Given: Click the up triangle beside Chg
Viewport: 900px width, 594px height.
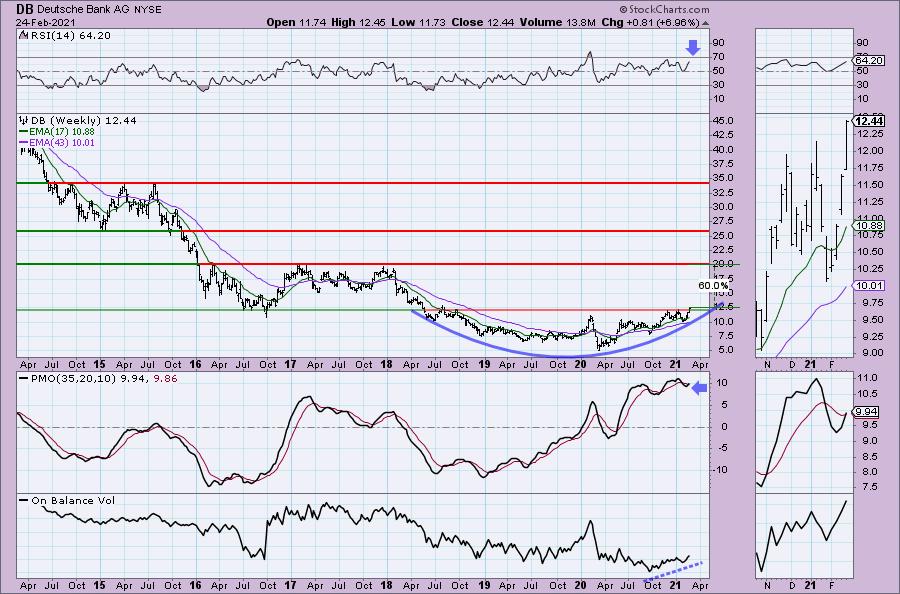Looking at the screenshot, I should (706, 23).
